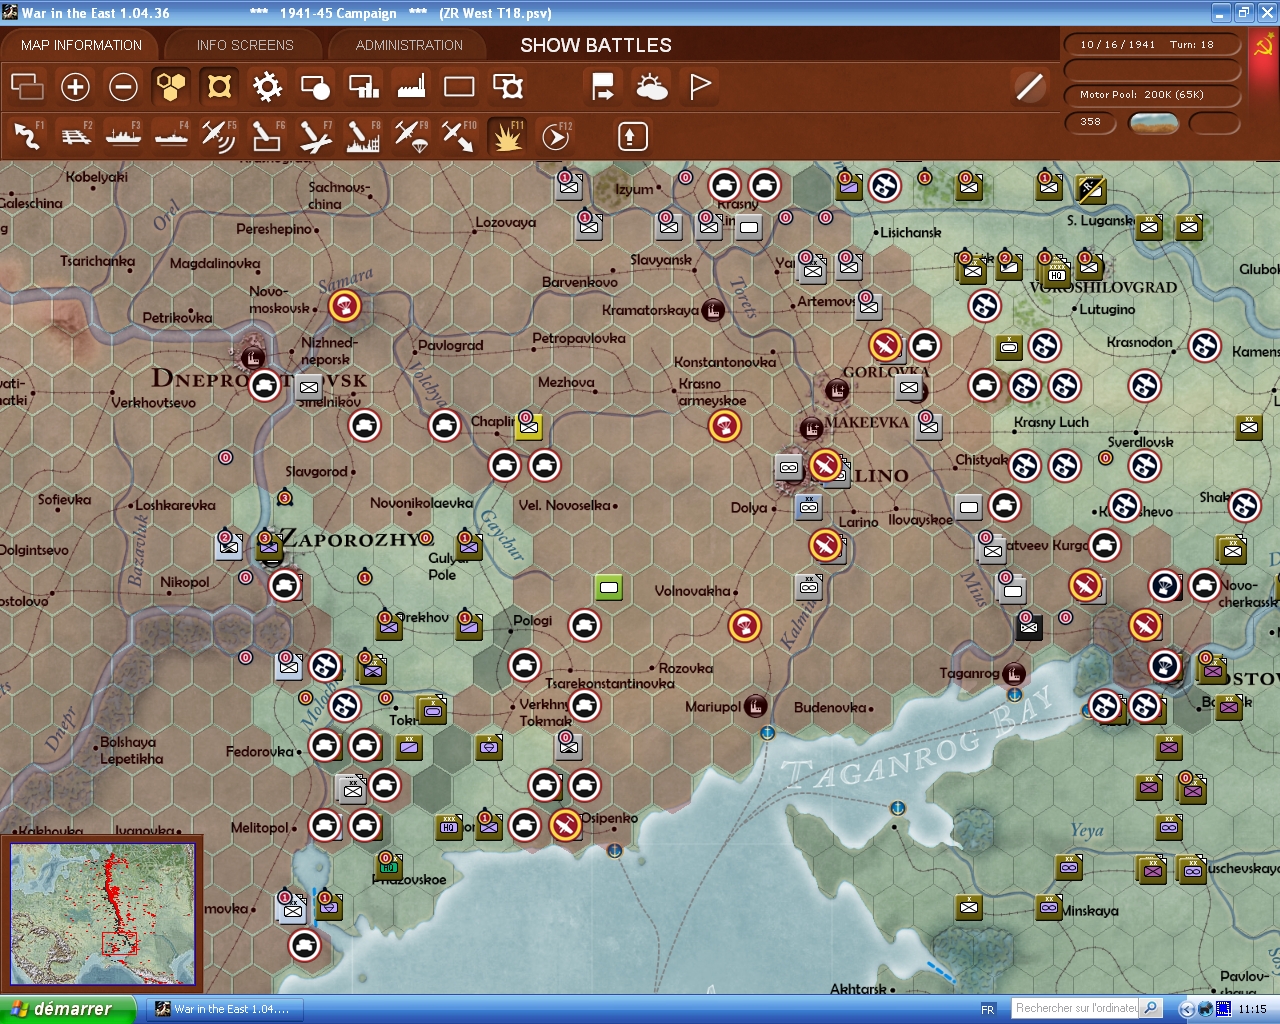The height and width of the screenshot is (1024, 1280).
Task: Open the ADMINISTRATION tab
Action: pos(409,45)
